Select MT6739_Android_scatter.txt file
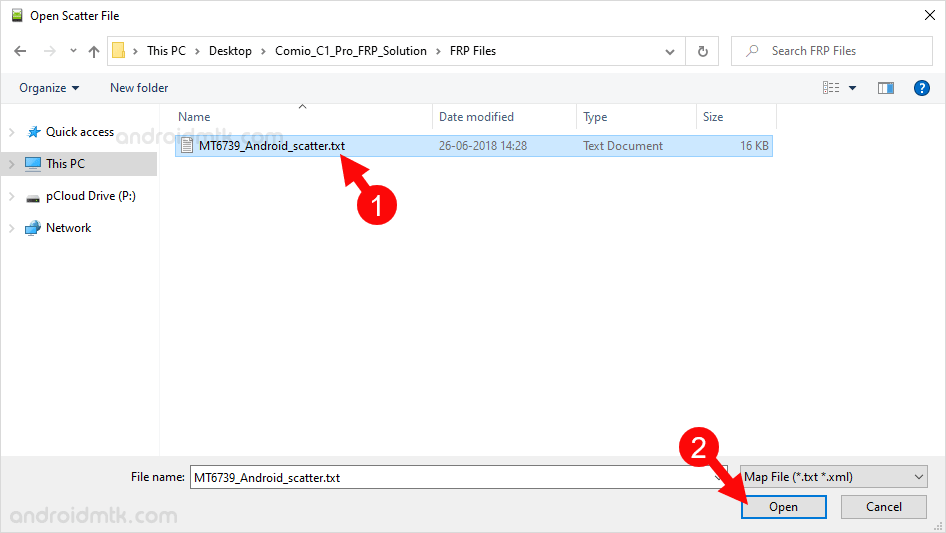946x533 pixels. point(271,146)
